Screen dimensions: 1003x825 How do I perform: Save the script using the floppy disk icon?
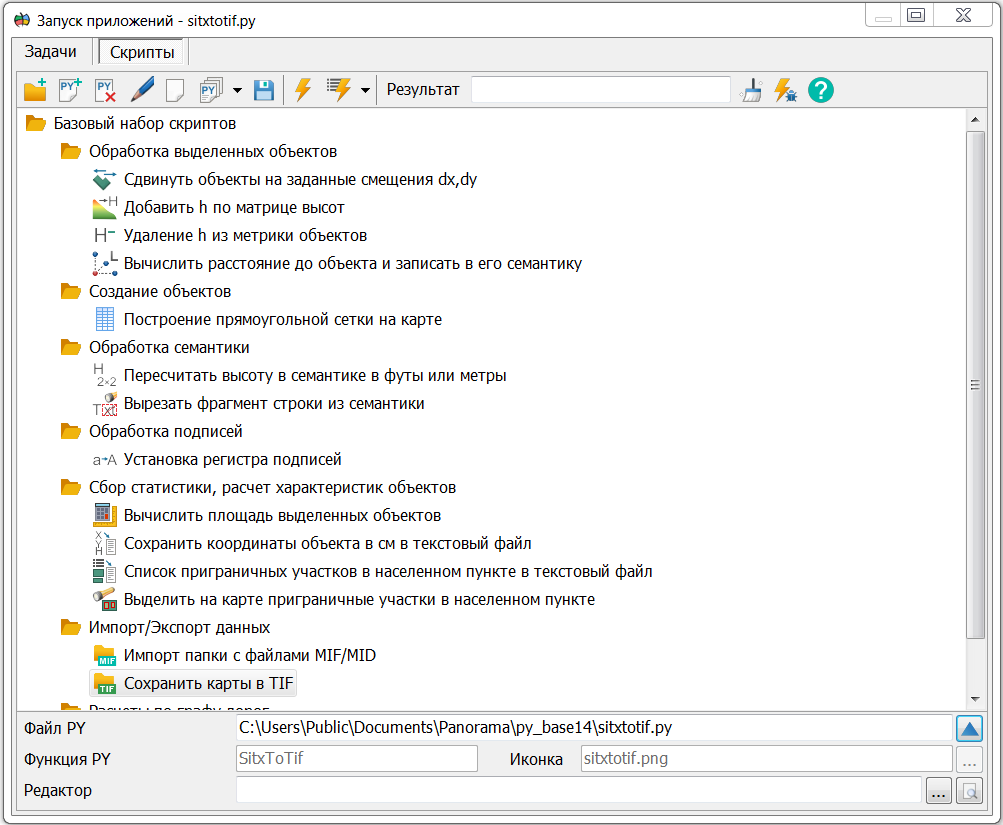[263, 90]
